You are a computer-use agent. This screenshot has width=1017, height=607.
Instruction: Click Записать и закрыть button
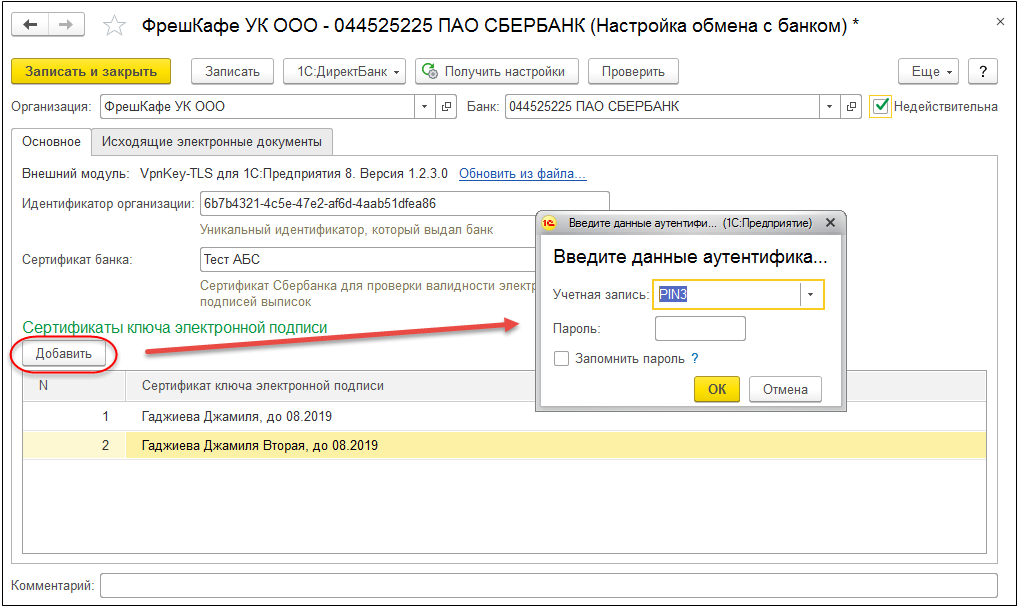point(91,72)
